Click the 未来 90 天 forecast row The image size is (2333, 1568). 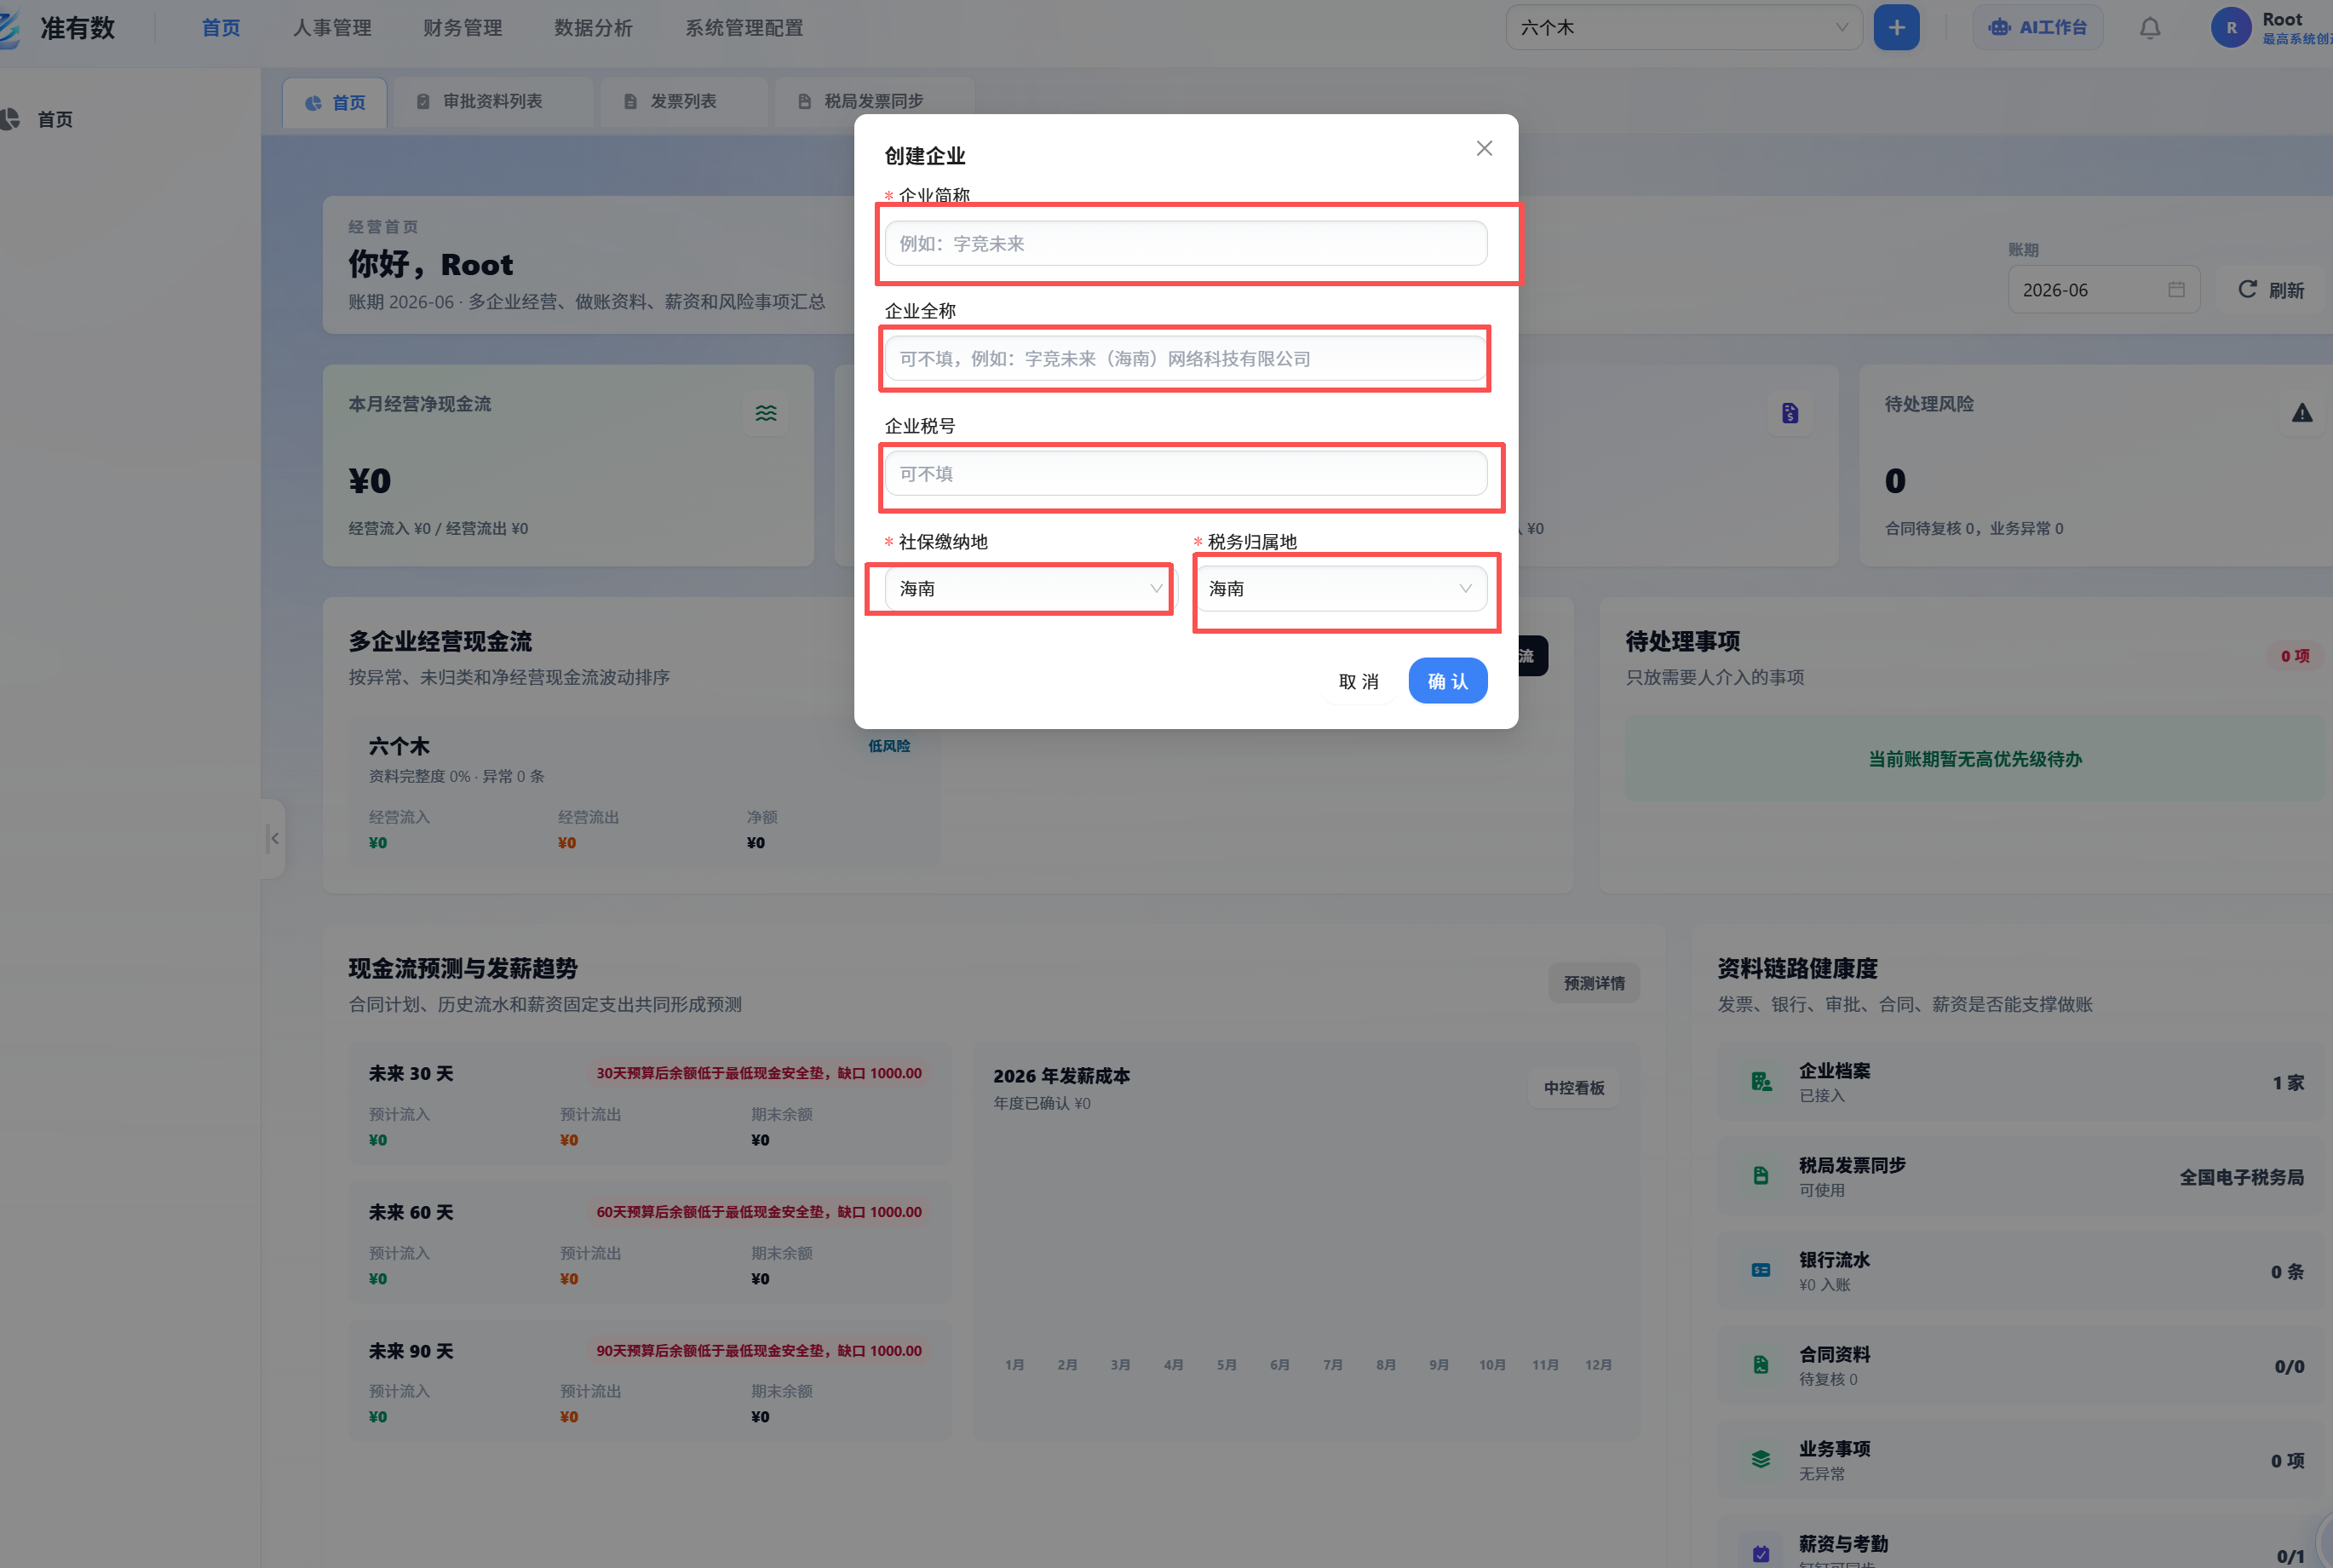coord(649,1382)
